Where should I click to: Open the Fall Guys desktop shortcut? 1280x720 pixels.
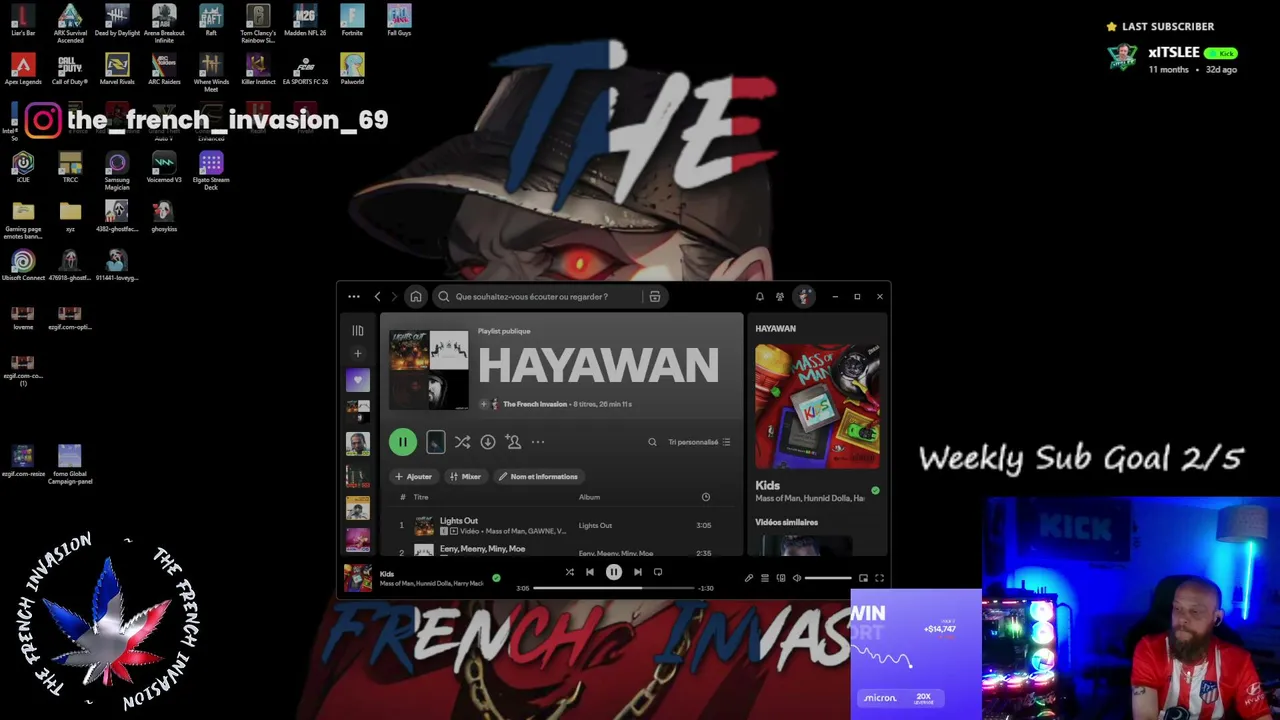(399, 20)
